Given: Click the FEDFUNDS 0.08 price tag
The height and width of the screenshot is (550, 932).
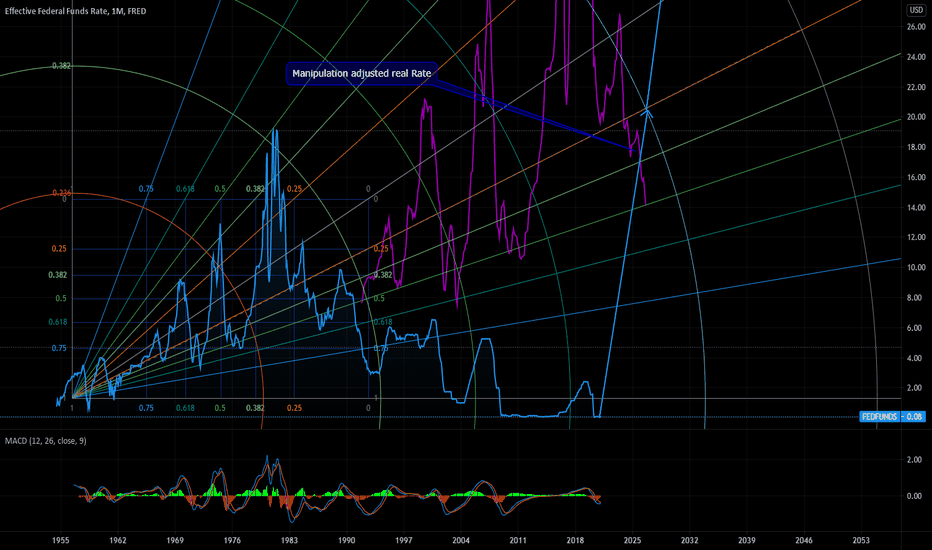Looking at the screenshot, I should point(892,417).
